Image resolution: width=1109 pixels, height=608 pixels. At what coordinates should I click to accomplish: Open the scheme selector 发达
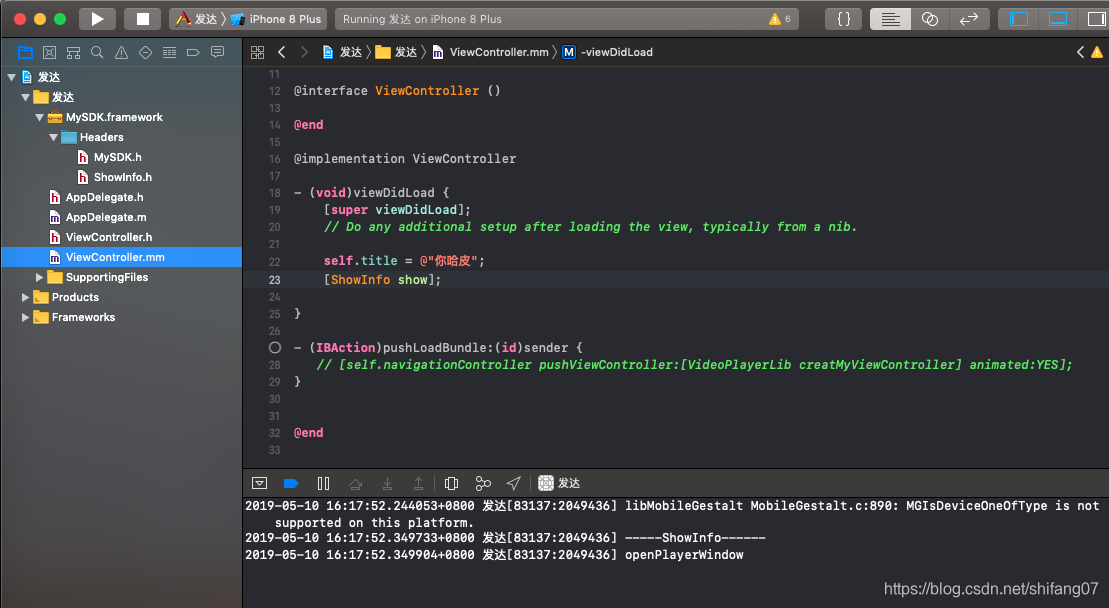point(197,19)
